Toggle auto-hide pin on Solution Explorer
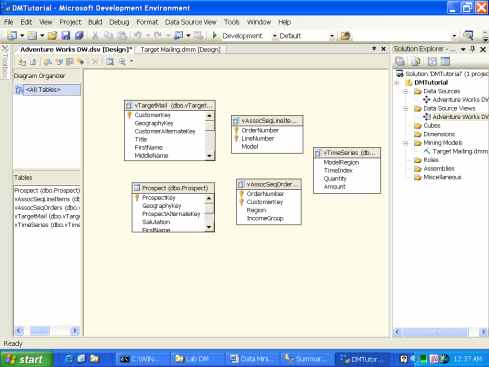 (x=473, y=49)
